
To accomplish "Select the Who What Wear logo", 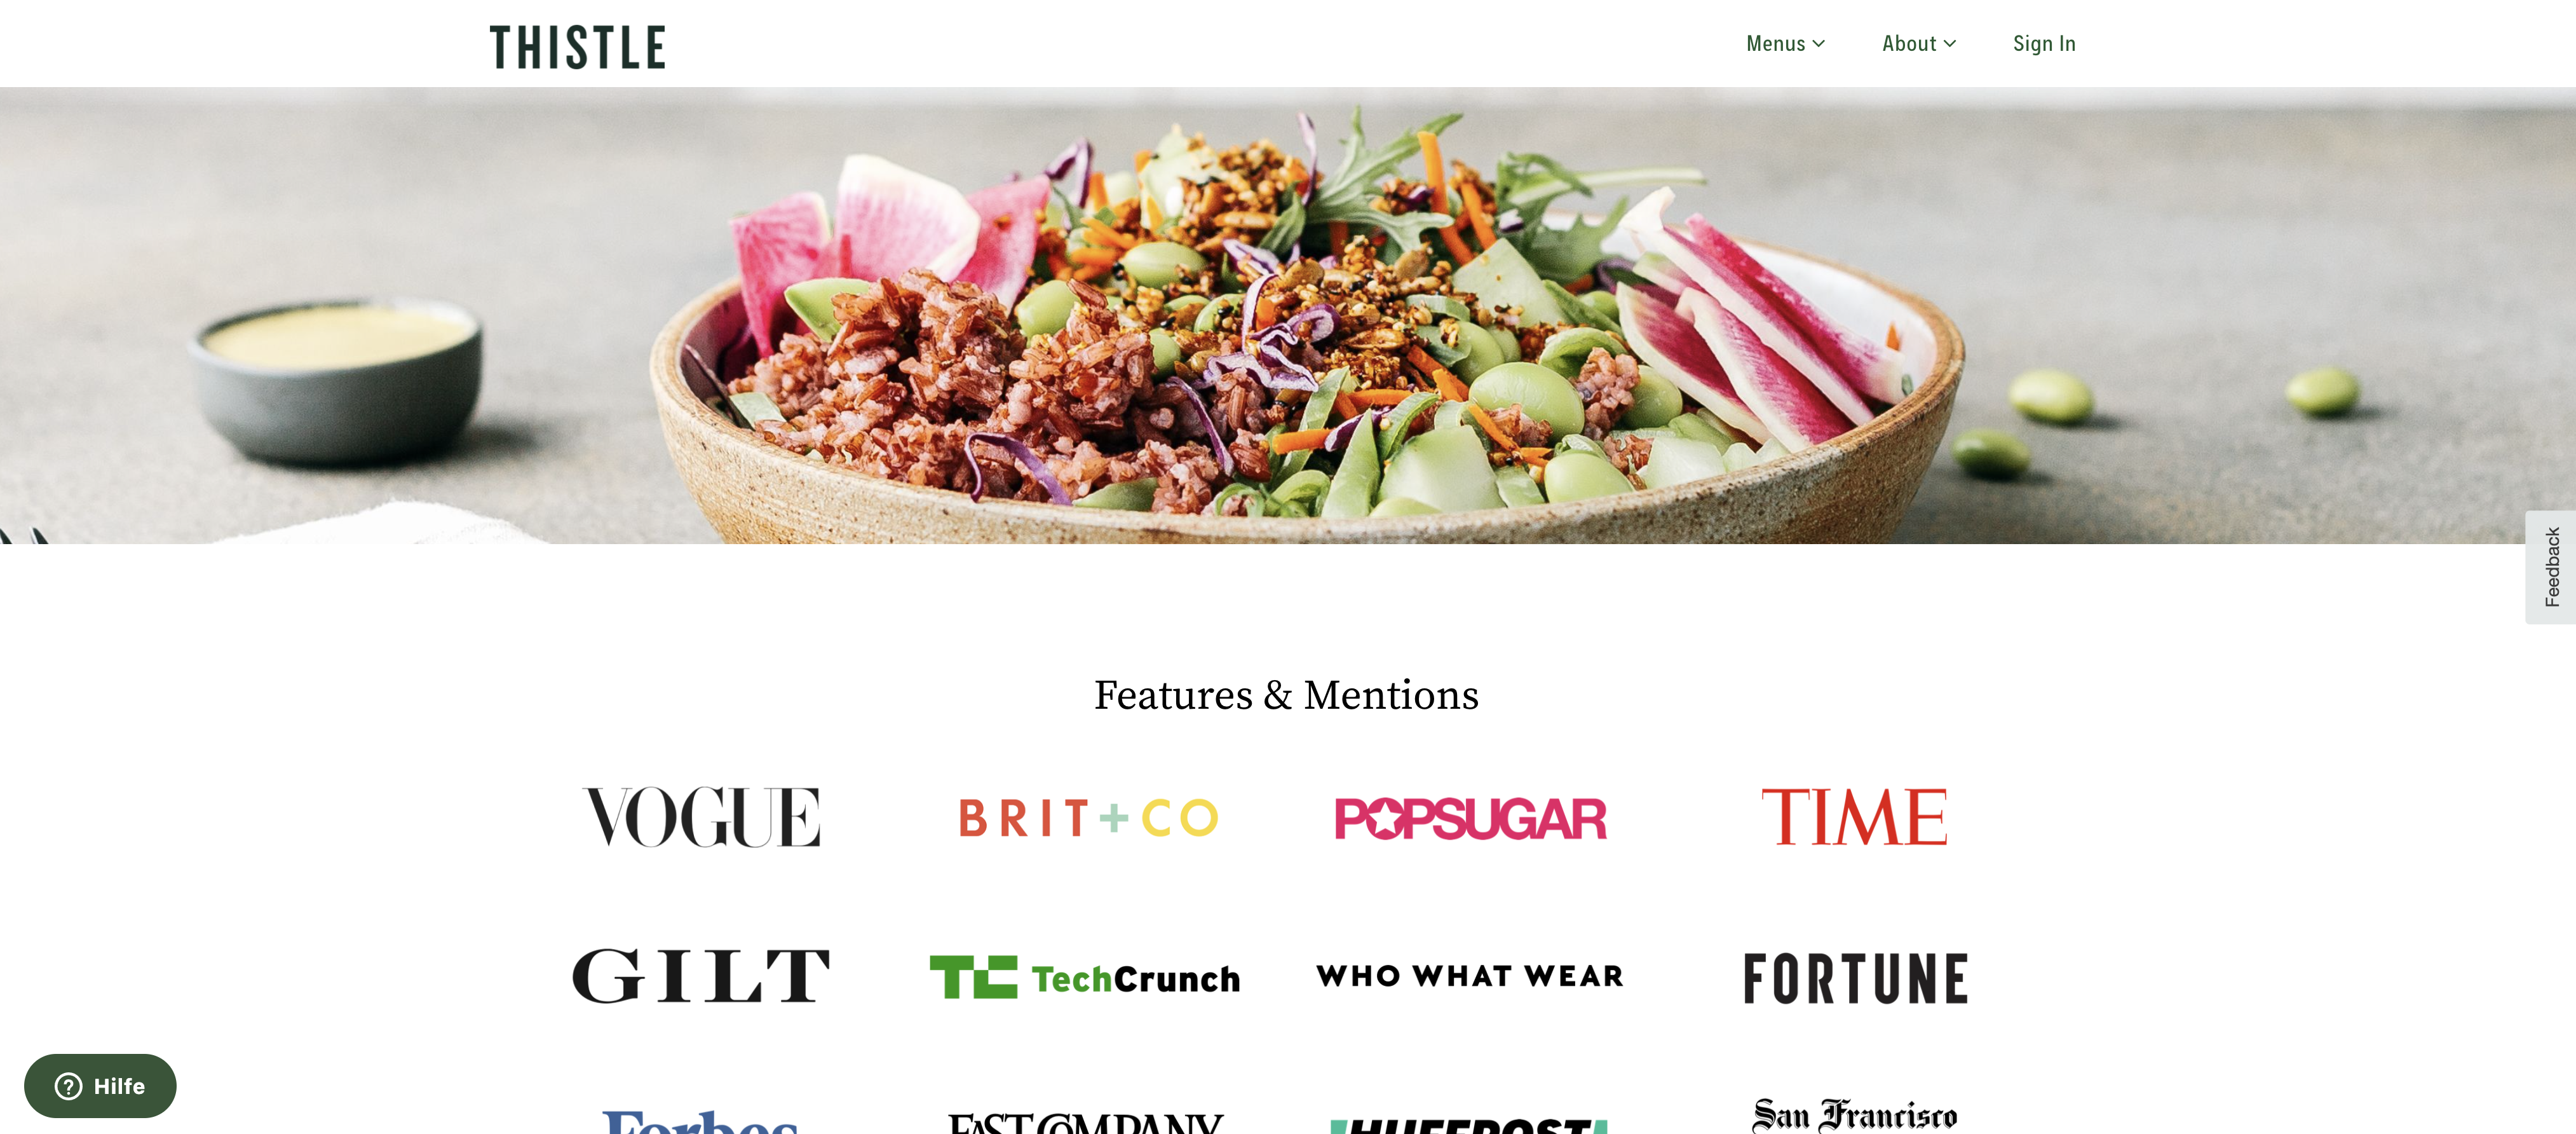I will 1470,976.
